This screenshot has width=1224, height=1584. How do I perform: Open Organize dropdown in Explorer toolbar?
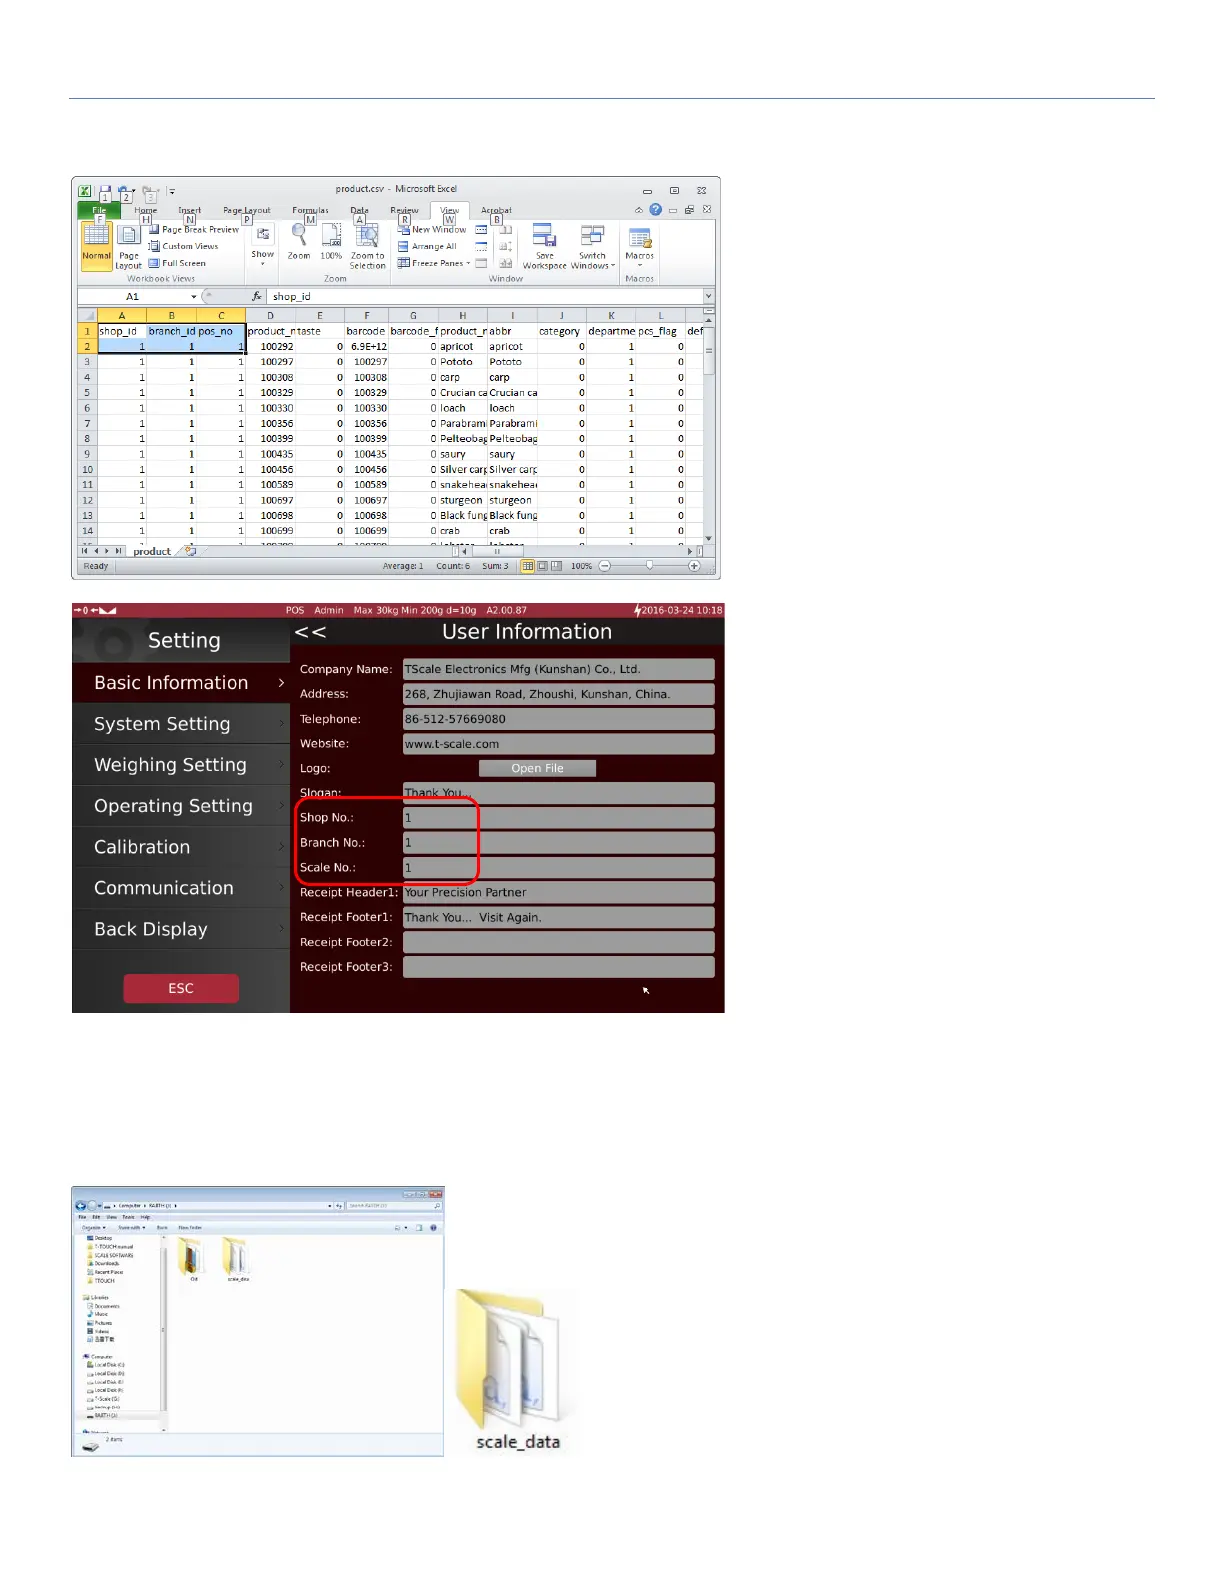pos(93,1227)
